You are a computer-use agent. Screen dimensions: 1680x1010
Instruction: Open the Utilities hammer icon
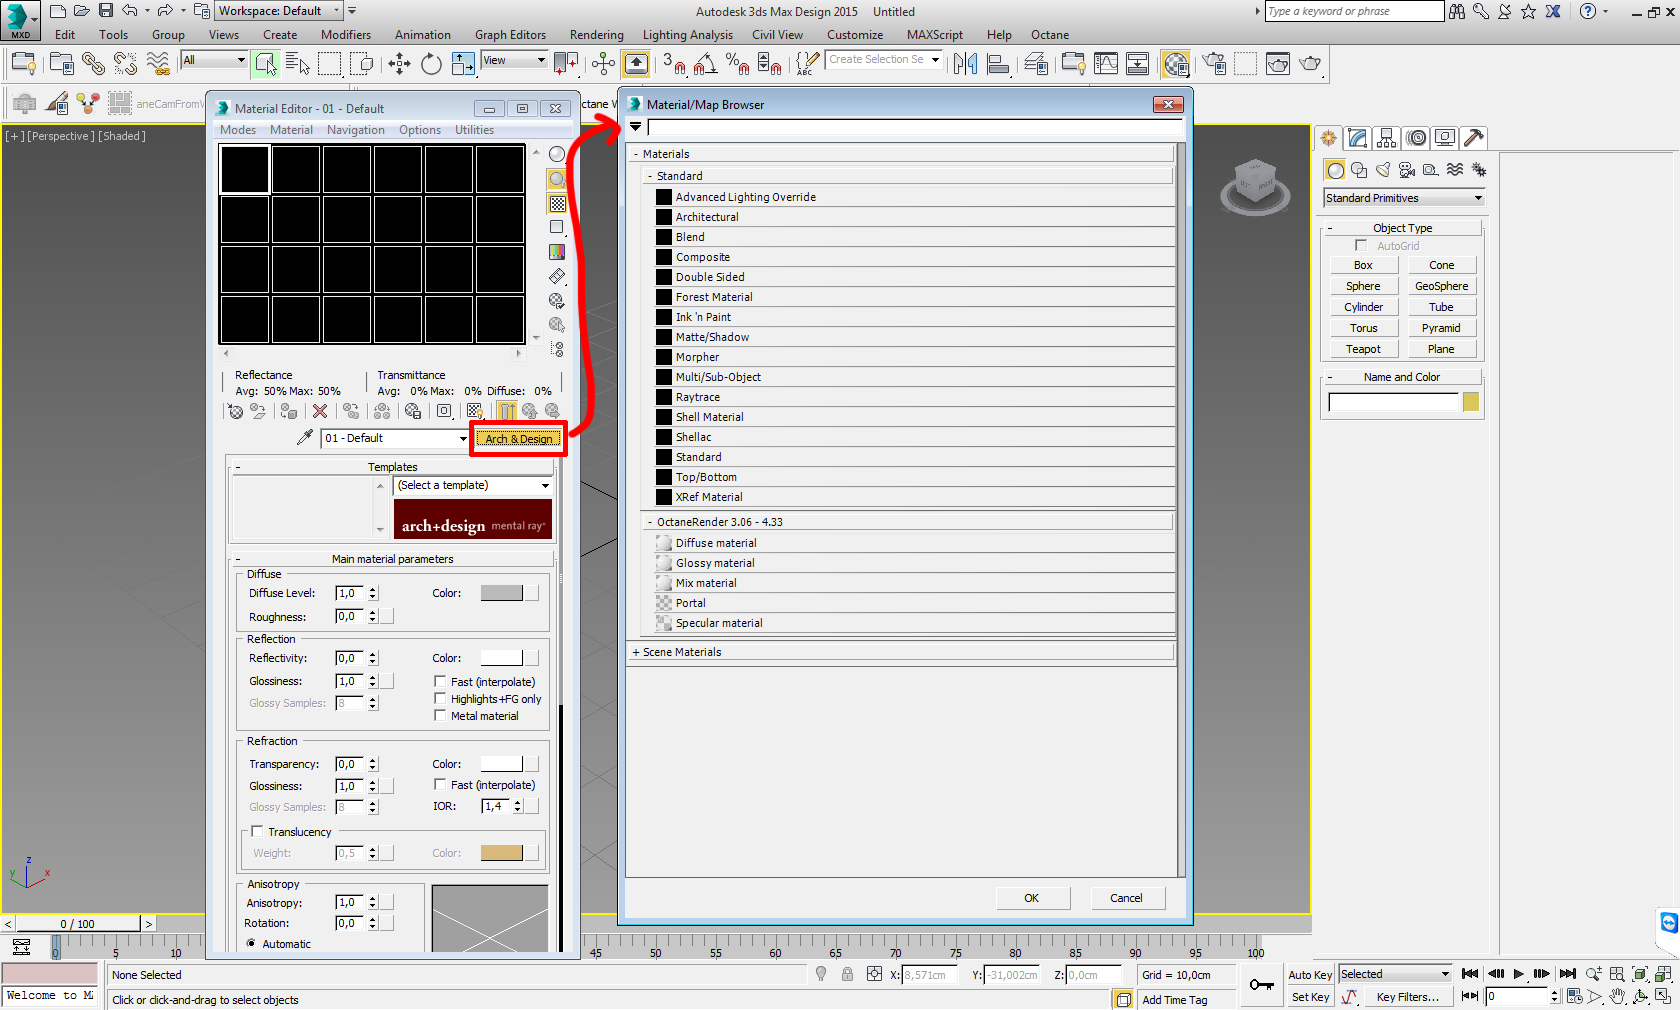click(x=1473, y=138)
